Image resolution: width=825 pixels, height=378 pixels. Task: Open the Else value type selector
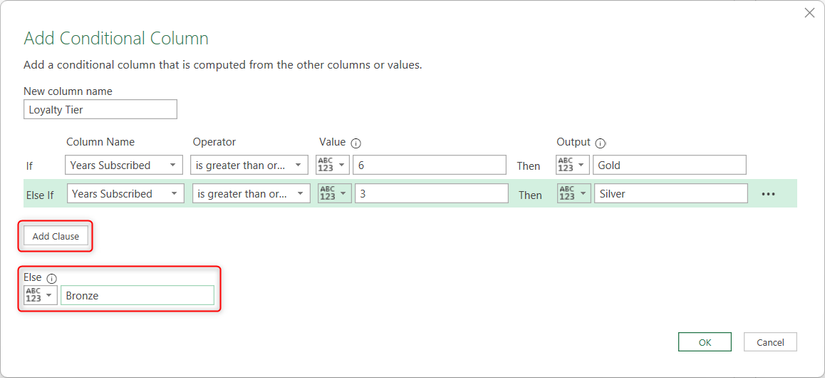pos(40,295)
